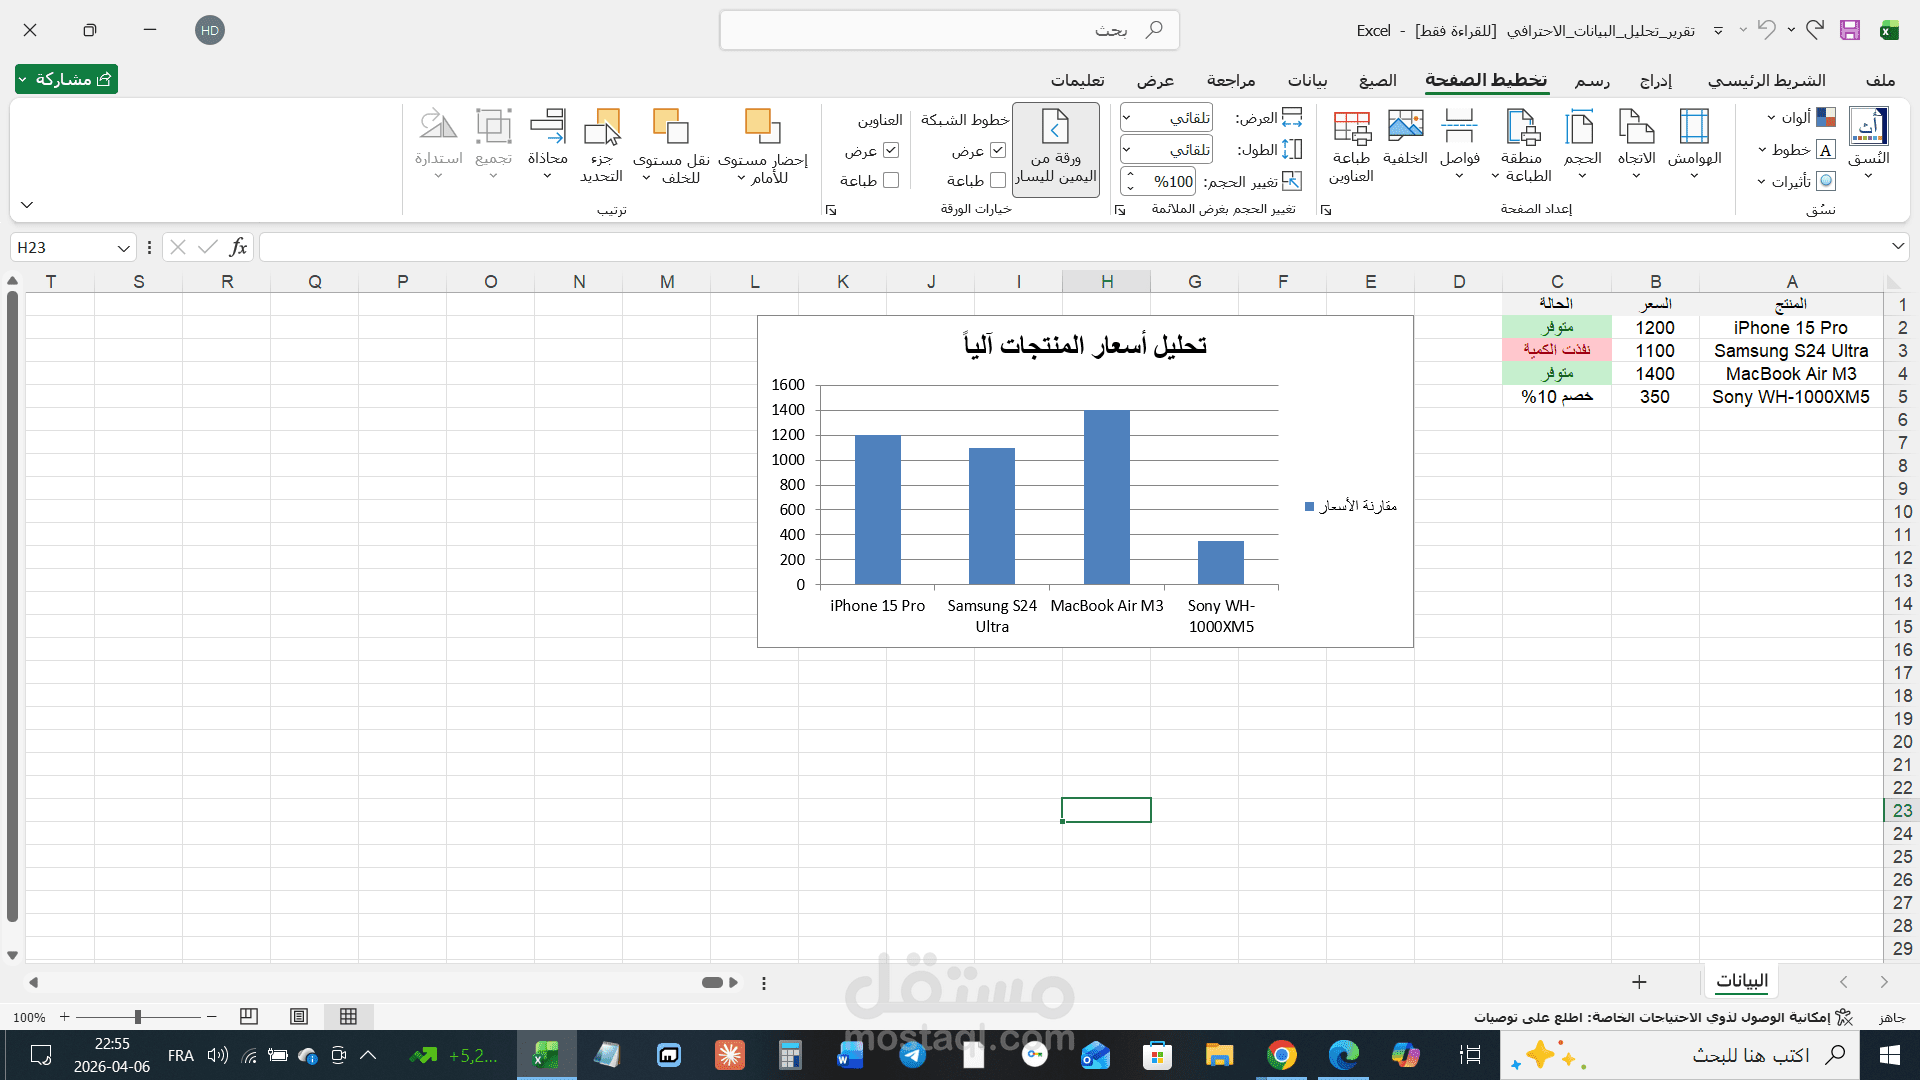The height and width of the screenshot is (1080, 1920).
Task: Click the Insert Function fx icon
Action: point(238,247)
